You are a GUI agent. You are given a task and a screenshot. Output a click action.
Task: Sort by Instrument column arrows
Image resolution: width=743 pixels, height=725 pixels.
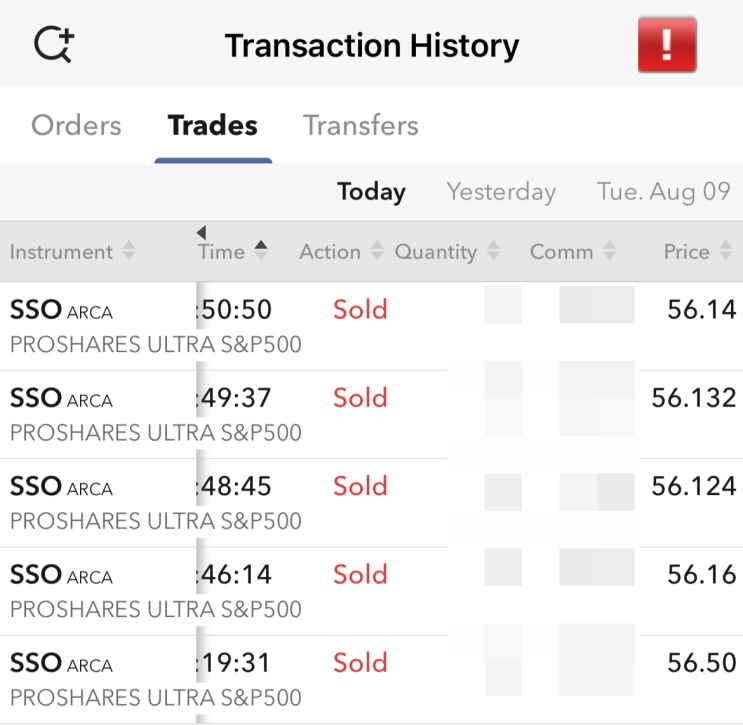129,251
